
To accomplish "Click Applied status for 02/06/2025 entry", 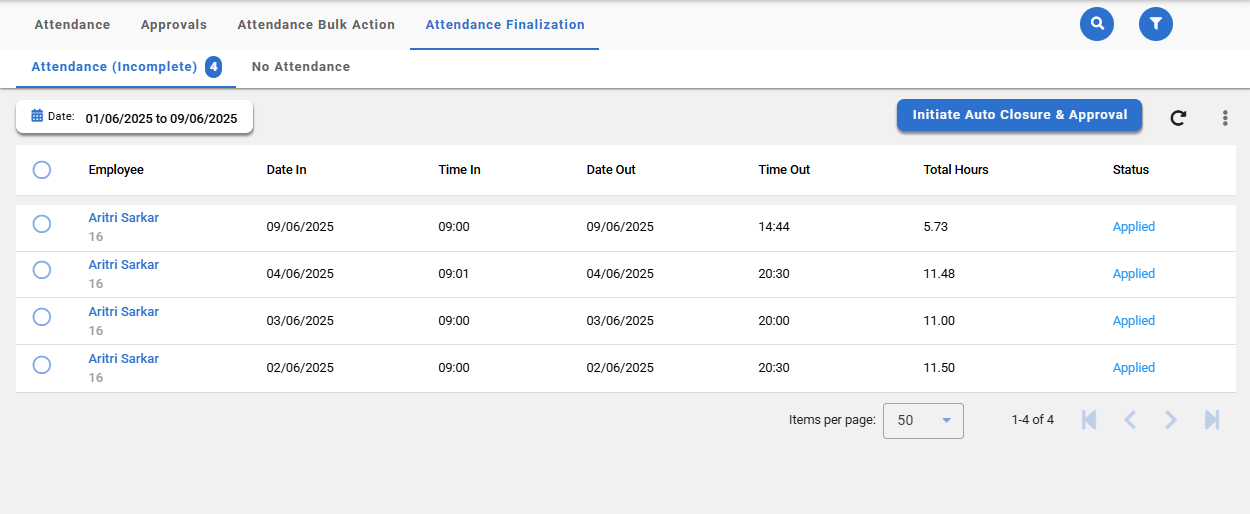I will (1133, 368).
